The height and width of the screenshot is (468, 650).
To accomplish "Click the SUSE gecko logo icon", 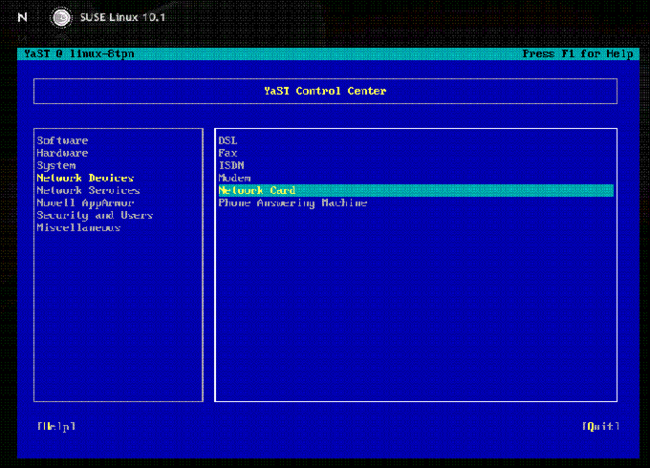I will 61,17.
